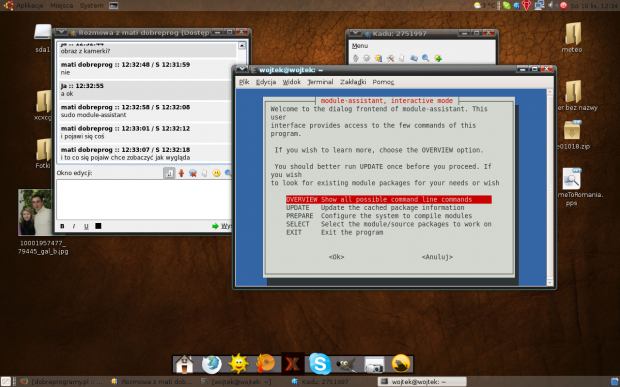Screen dimensions: 620x387
Task: Click the terminal window vertical scrollbar
Action: 550,187
